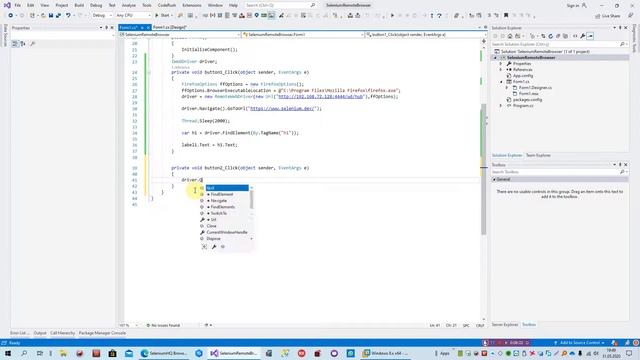Click the Save icon in the toolbar

pos(51,16)
